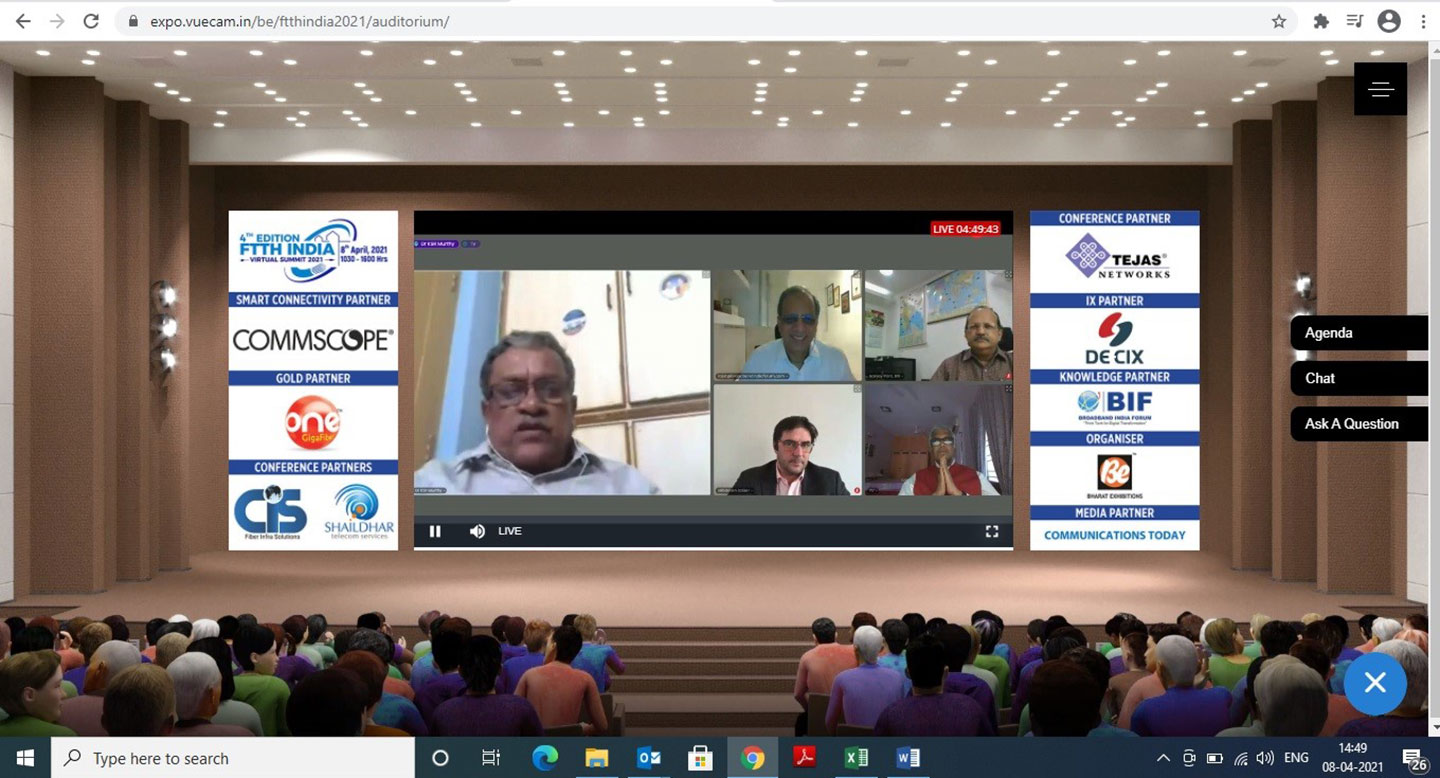Screen dimensions: 1440x778
Task: Click the Bharat Exhibitions organiser logo
Action: 1115,475
